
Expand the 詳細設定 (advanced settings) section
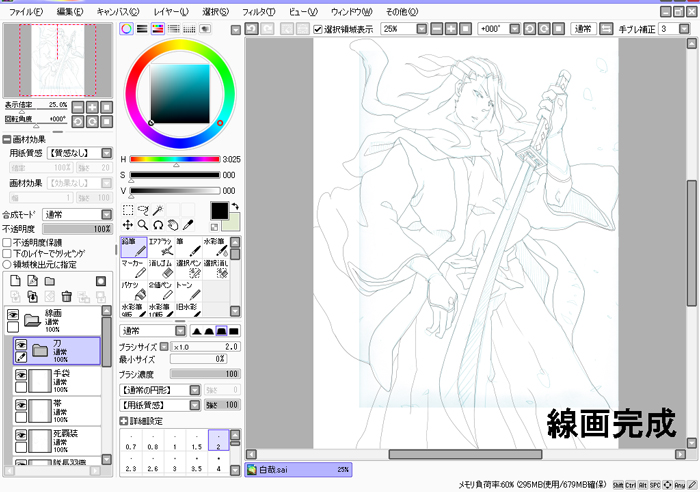125,422
